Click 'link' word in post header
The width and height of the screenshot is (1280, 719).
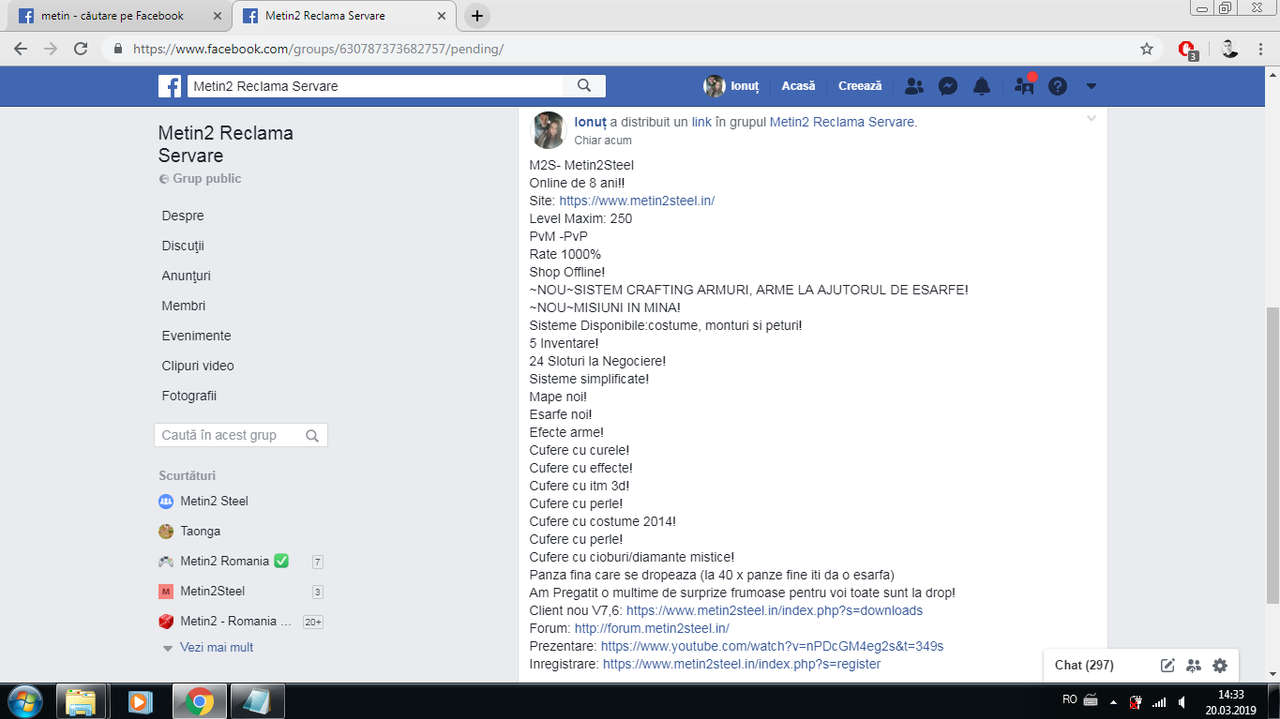pyautogui.click(x=701, y=122)
